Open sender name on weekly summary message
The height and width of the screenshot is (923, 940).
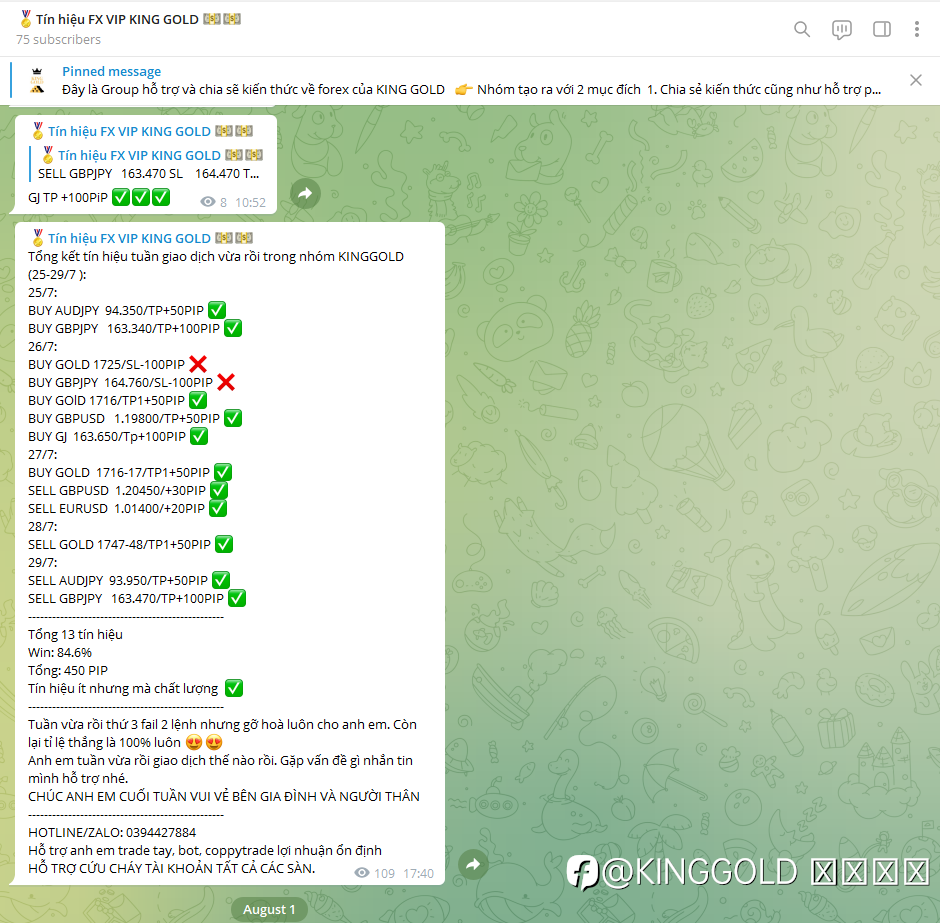click(x=141, y=238)
